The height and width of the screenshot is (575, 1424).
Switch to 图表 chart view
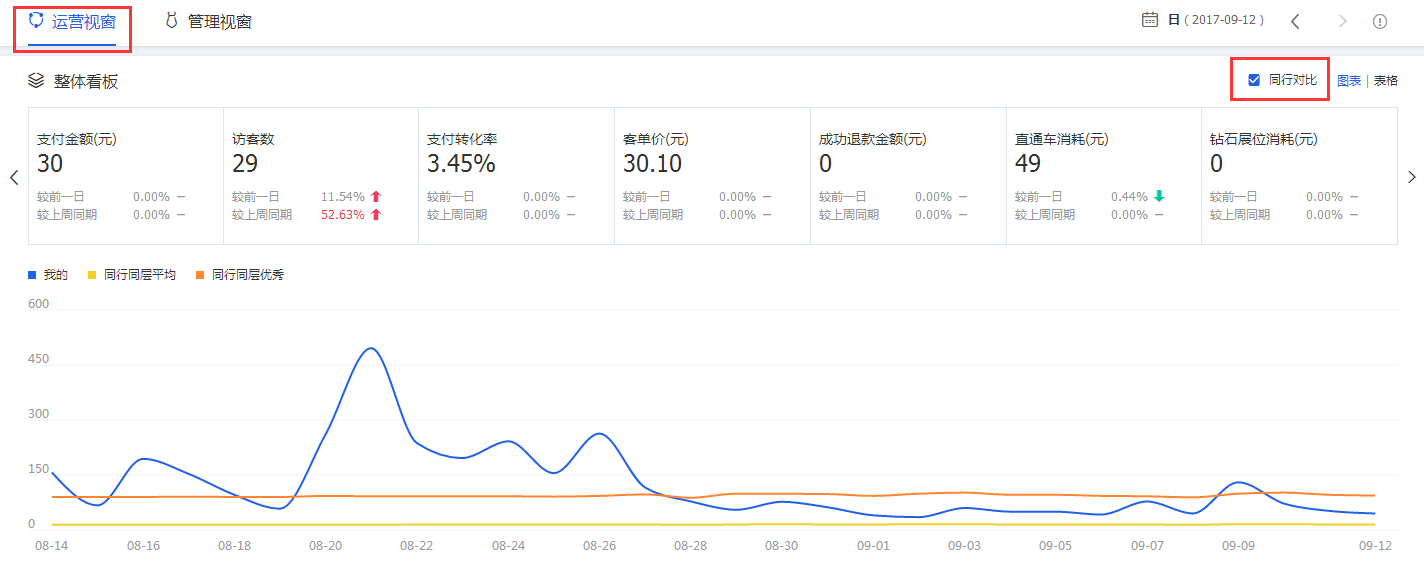1349,81
